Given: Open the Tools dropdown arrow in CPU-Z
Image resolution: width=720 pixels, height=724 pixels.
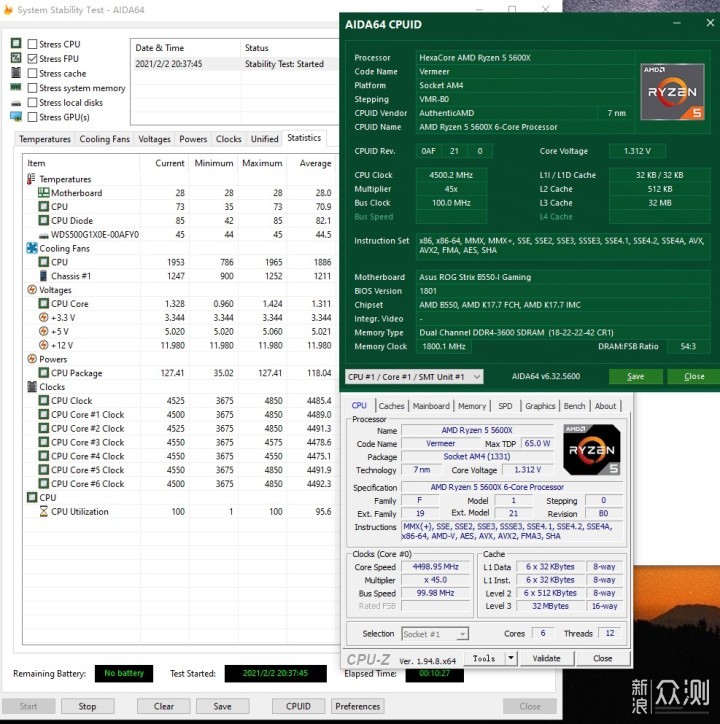Looking at the screenshot, I should click(511, 658).
